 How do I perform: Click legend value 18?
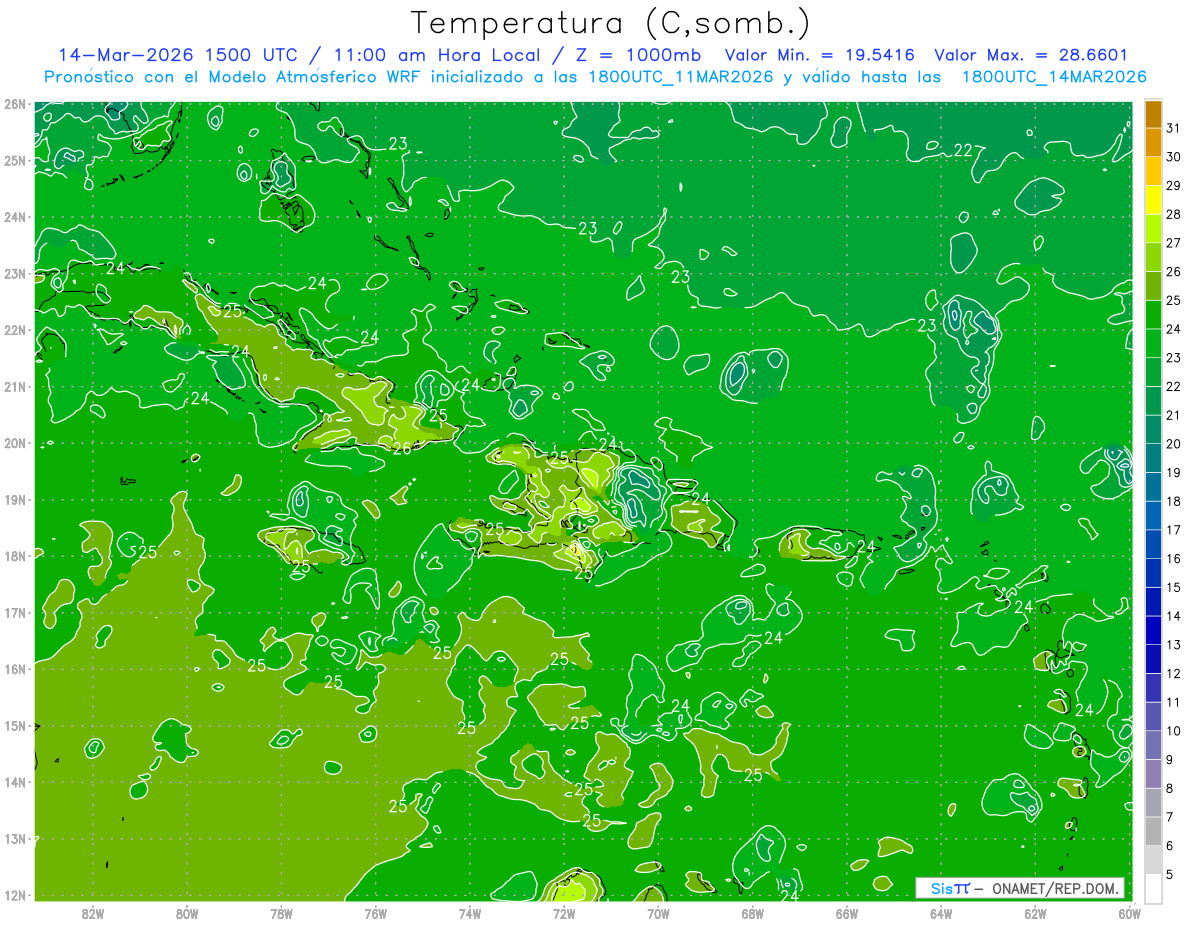pos(1173,501)
